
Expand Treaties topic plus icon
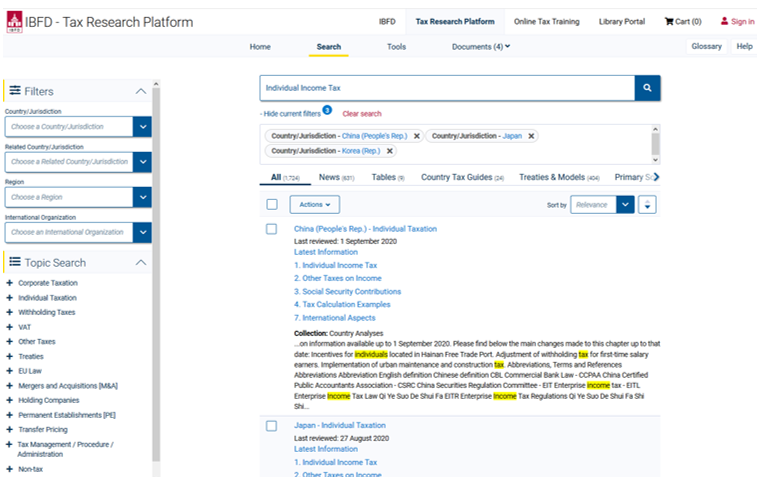tap(9, 356)
